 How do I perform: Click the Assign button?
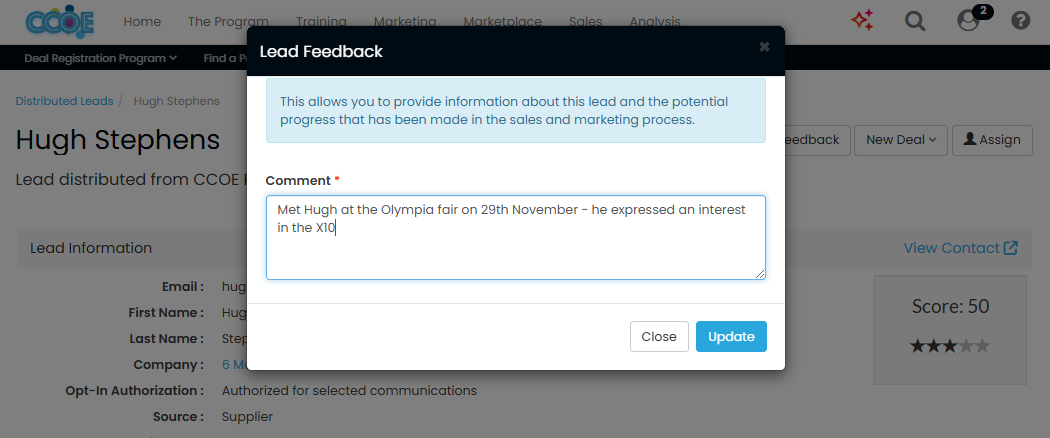pos(992,140)
